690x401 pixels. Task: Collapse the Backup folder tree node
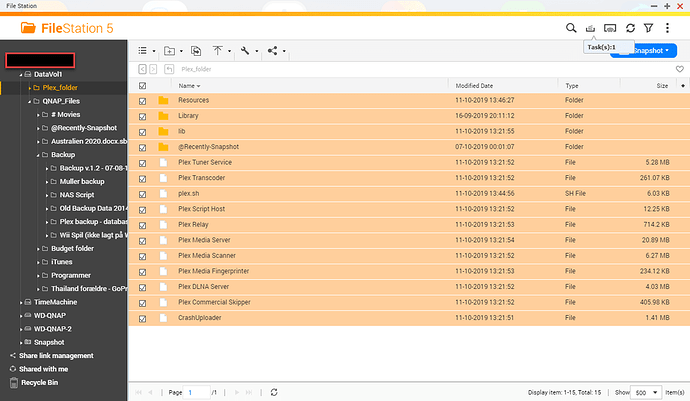38,155
